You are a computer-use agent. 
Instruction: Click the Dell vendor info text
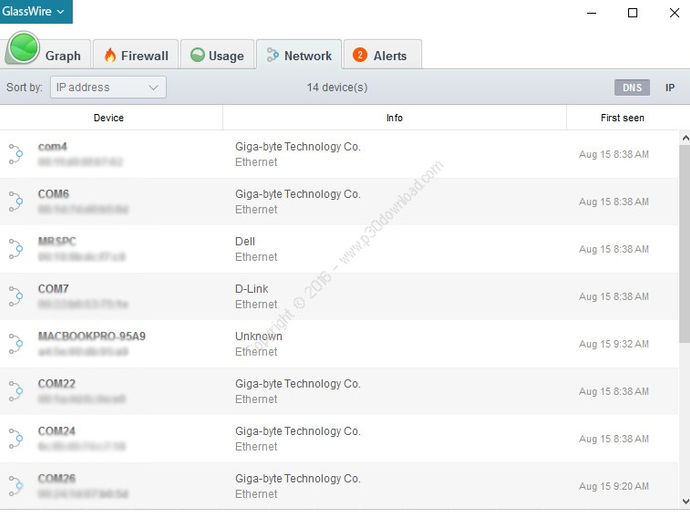click(x=245, y=241)
